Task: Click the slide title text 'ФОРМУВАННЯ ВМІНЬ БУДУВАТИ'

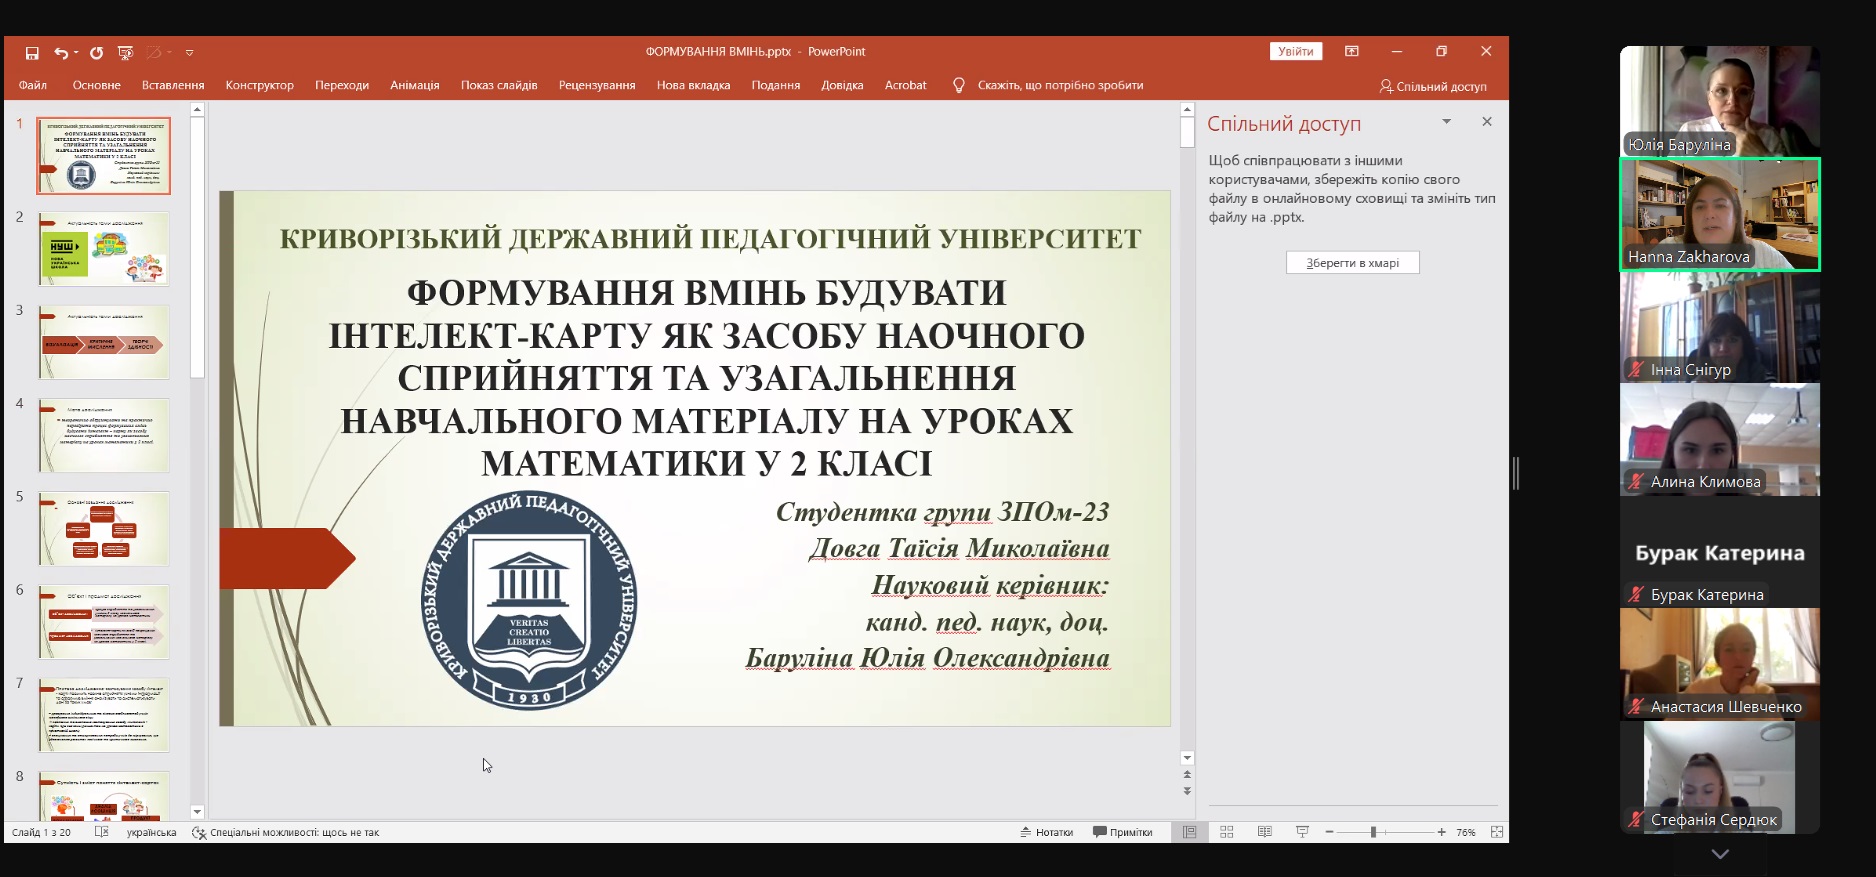Action: click(x=706, y=293)
